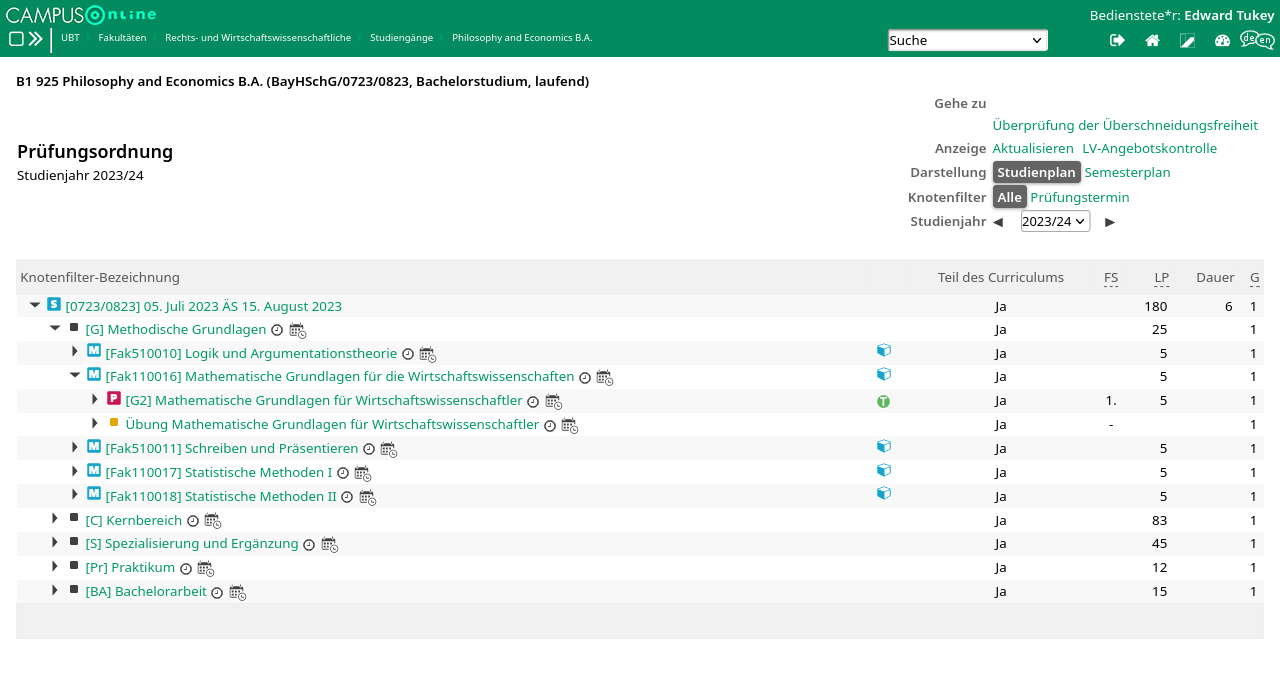Open Philosophy and Economics B.A. breadcrumb
Viewport: 1280px width, 691px height.
[522, 38]
